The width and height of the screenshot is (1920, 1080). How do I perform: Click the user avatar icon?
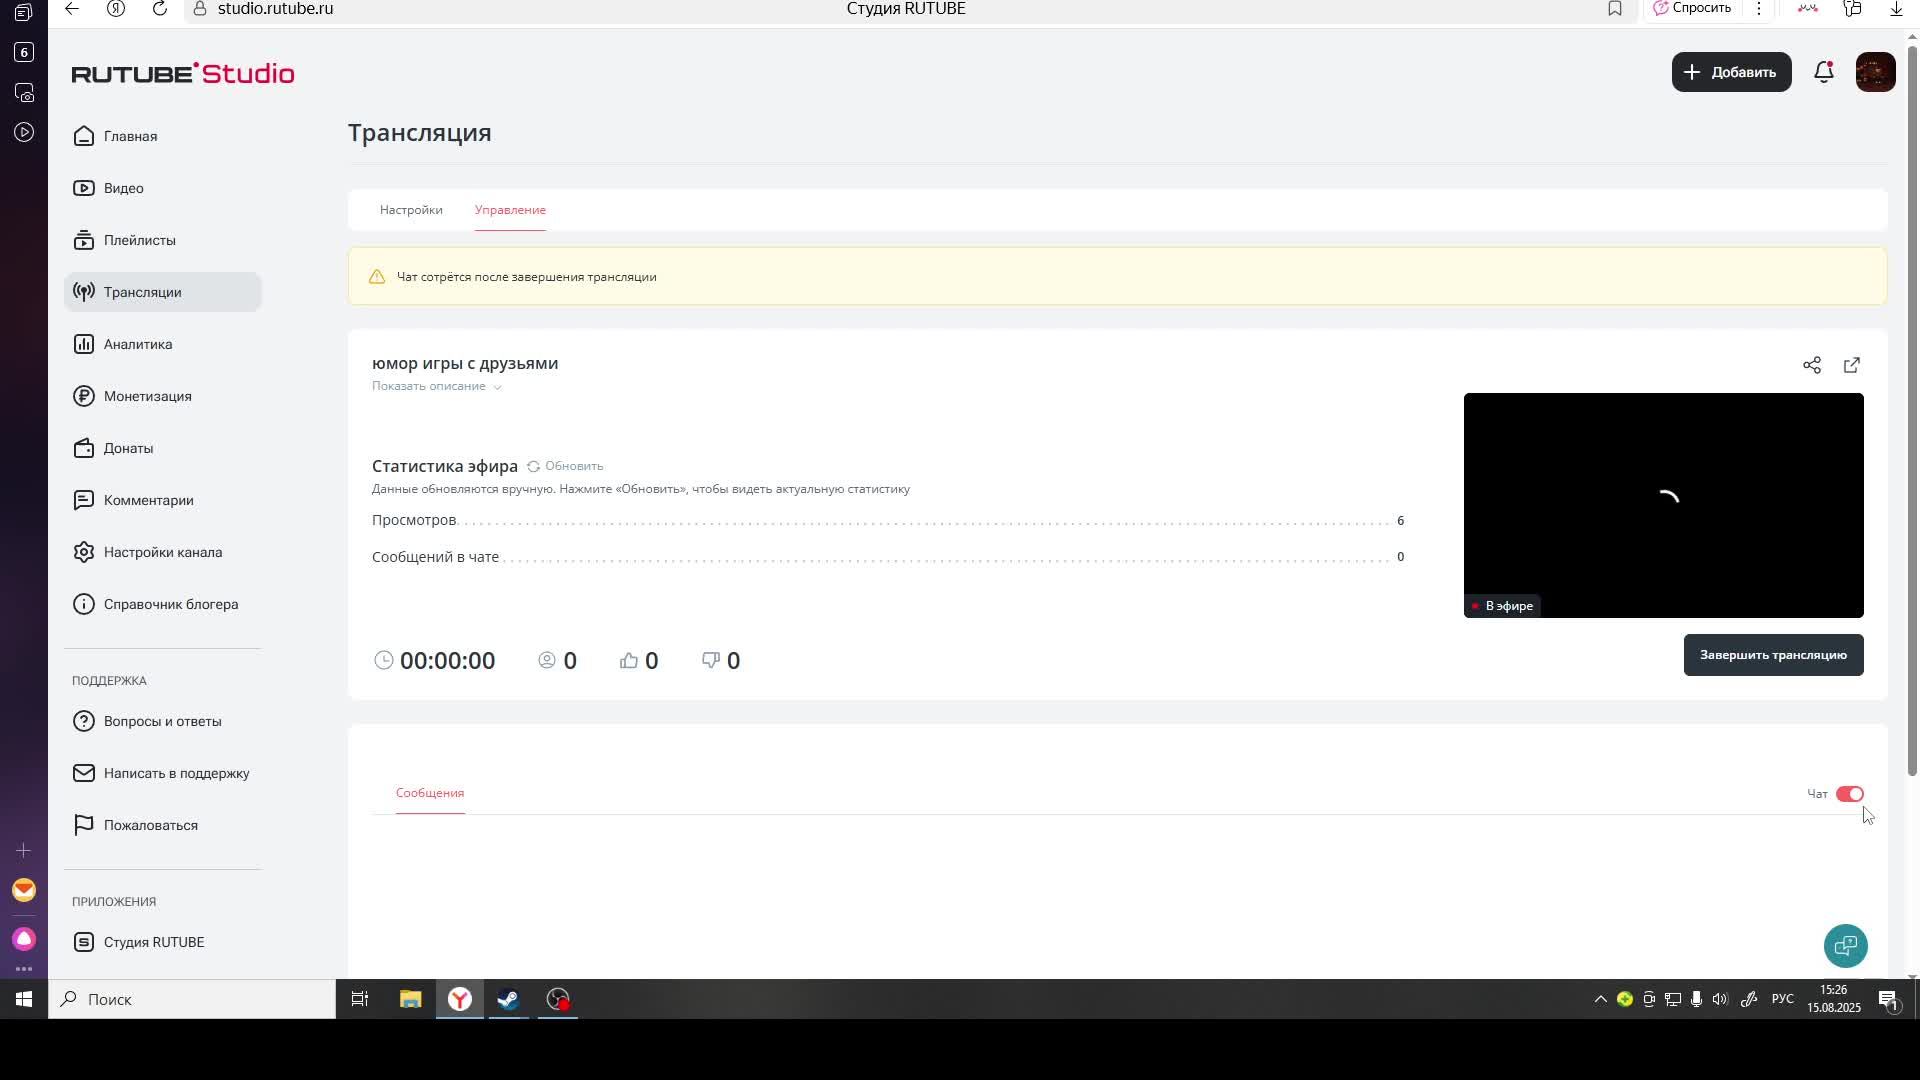pos(1875,72)
